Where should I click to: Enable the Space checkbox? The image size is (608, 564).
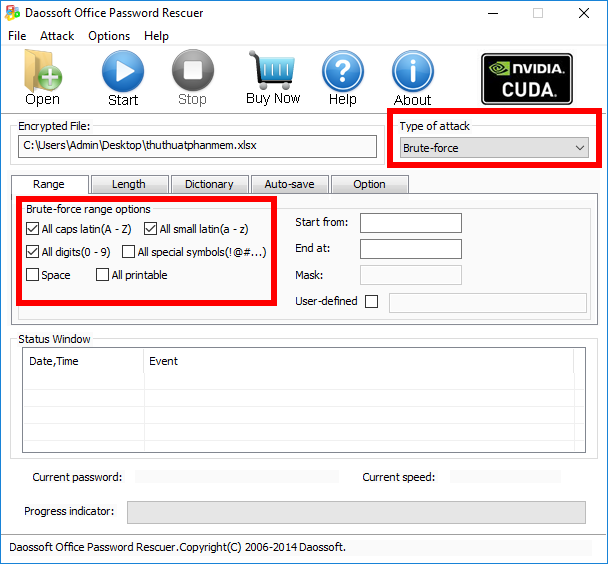pos(33,275)
